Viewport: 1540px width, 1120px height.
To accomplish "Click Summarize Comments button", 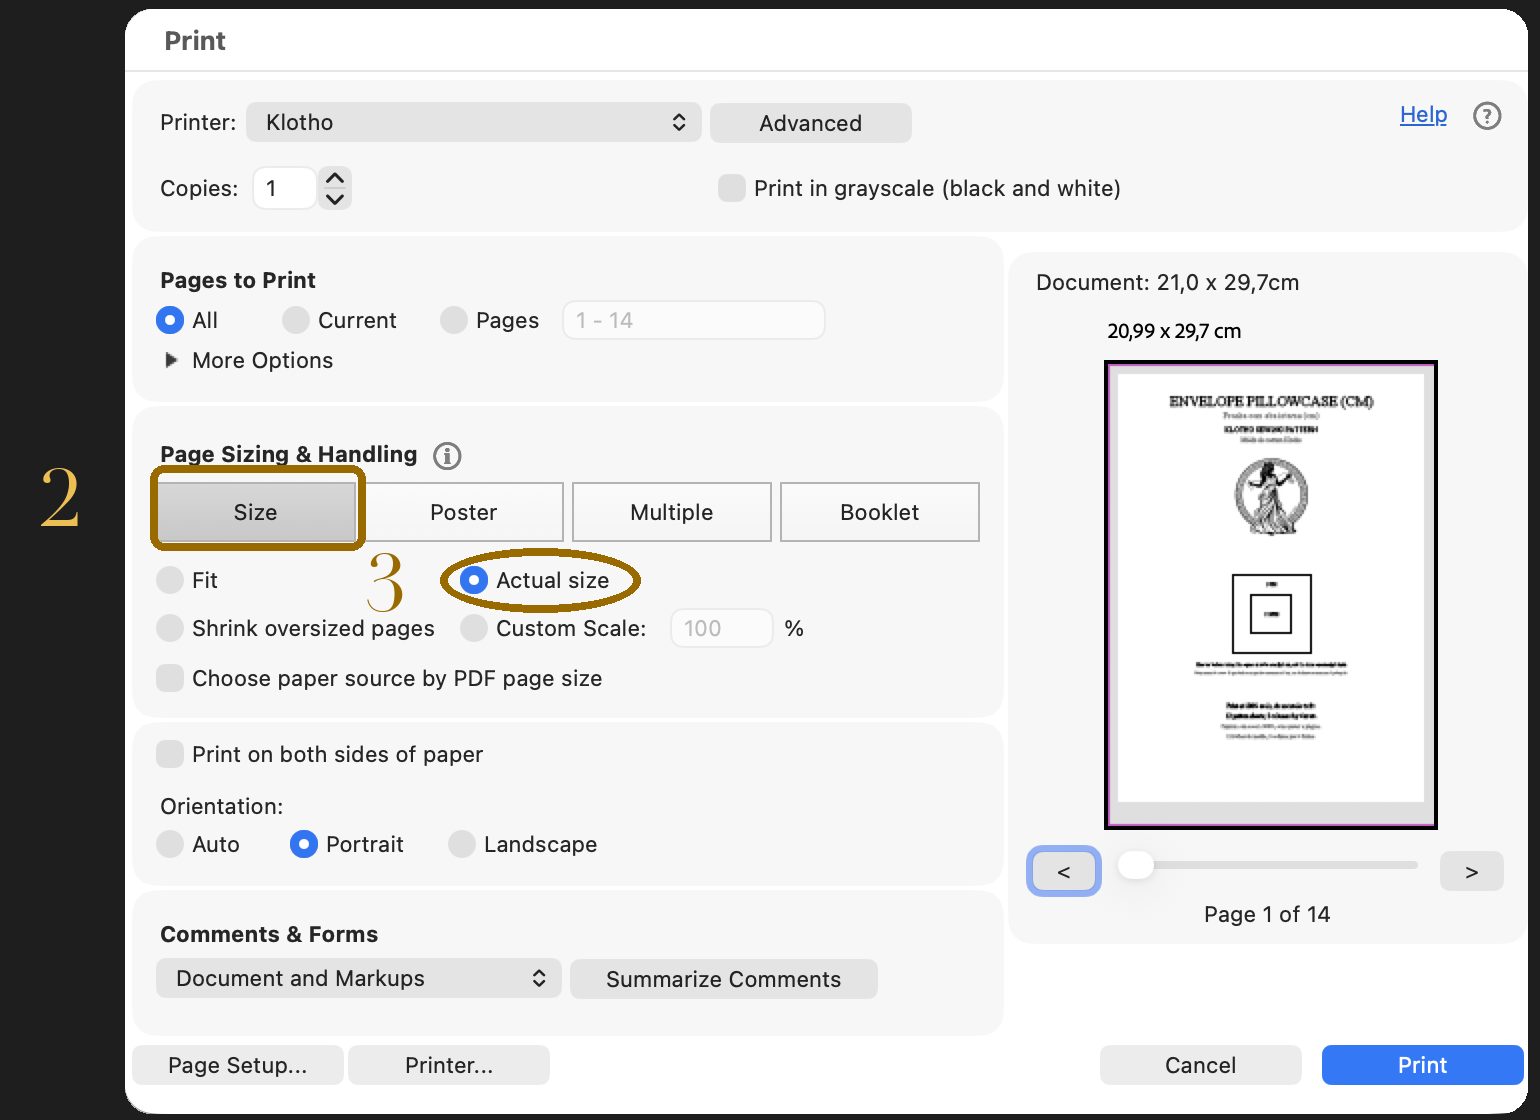I will tap(724, 979).
